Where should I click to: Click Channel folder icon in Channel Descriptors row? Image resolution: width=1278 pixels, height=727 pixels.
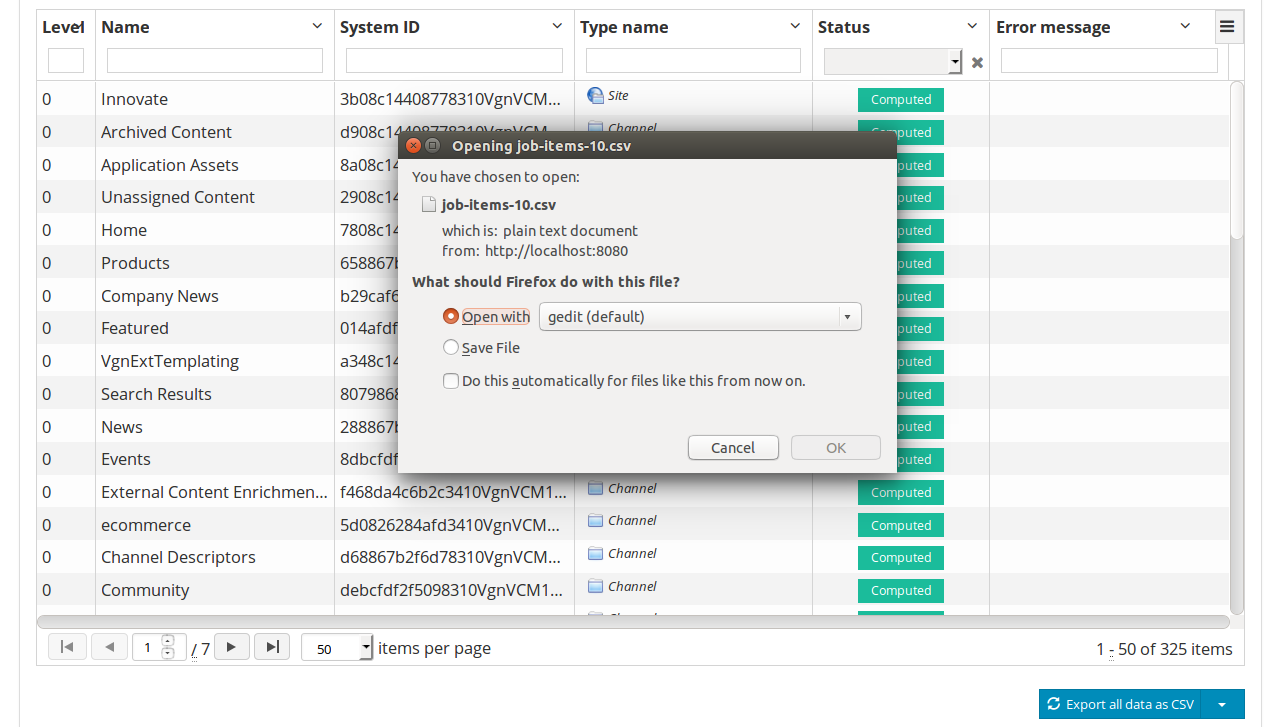(595, 553)
